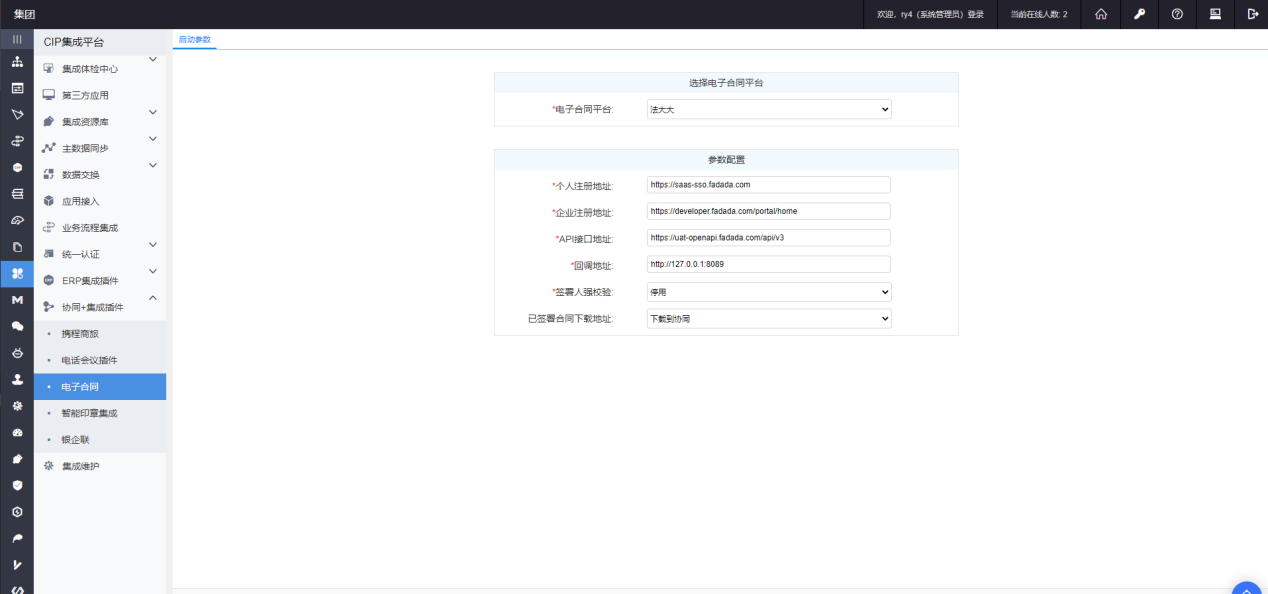Click the blue floating button at bottom right
Viewport: 1268px width, 594px height.
1247,588
